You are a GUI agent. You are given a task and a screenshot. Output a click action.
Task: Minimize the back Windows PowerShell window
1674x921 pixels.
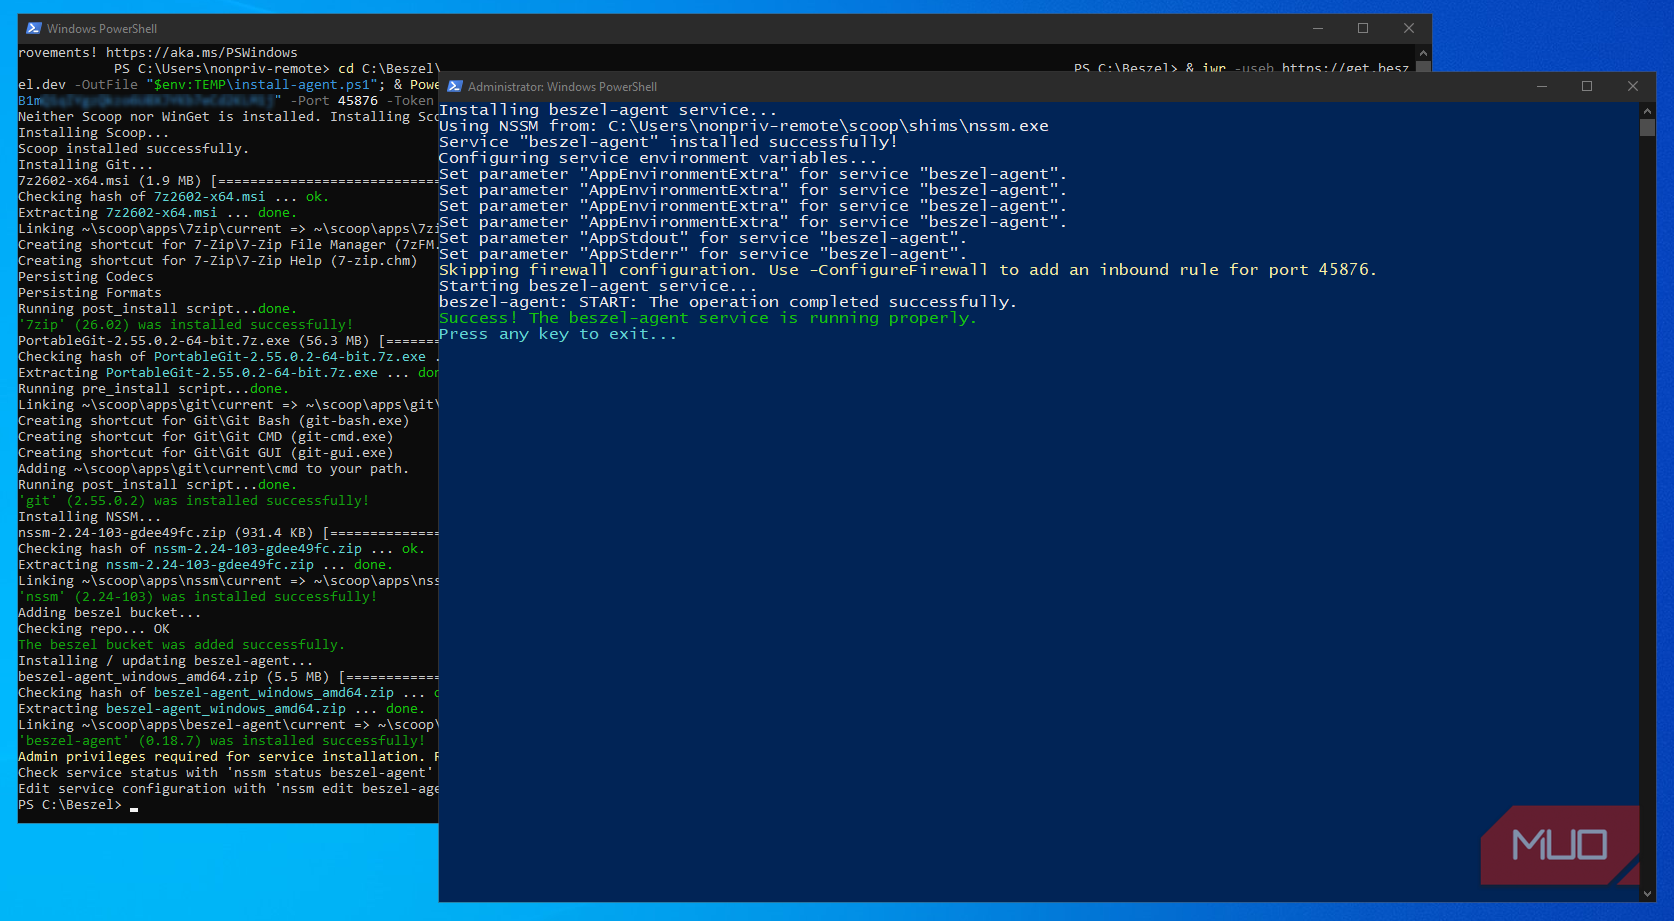(x=1317, y=28)
